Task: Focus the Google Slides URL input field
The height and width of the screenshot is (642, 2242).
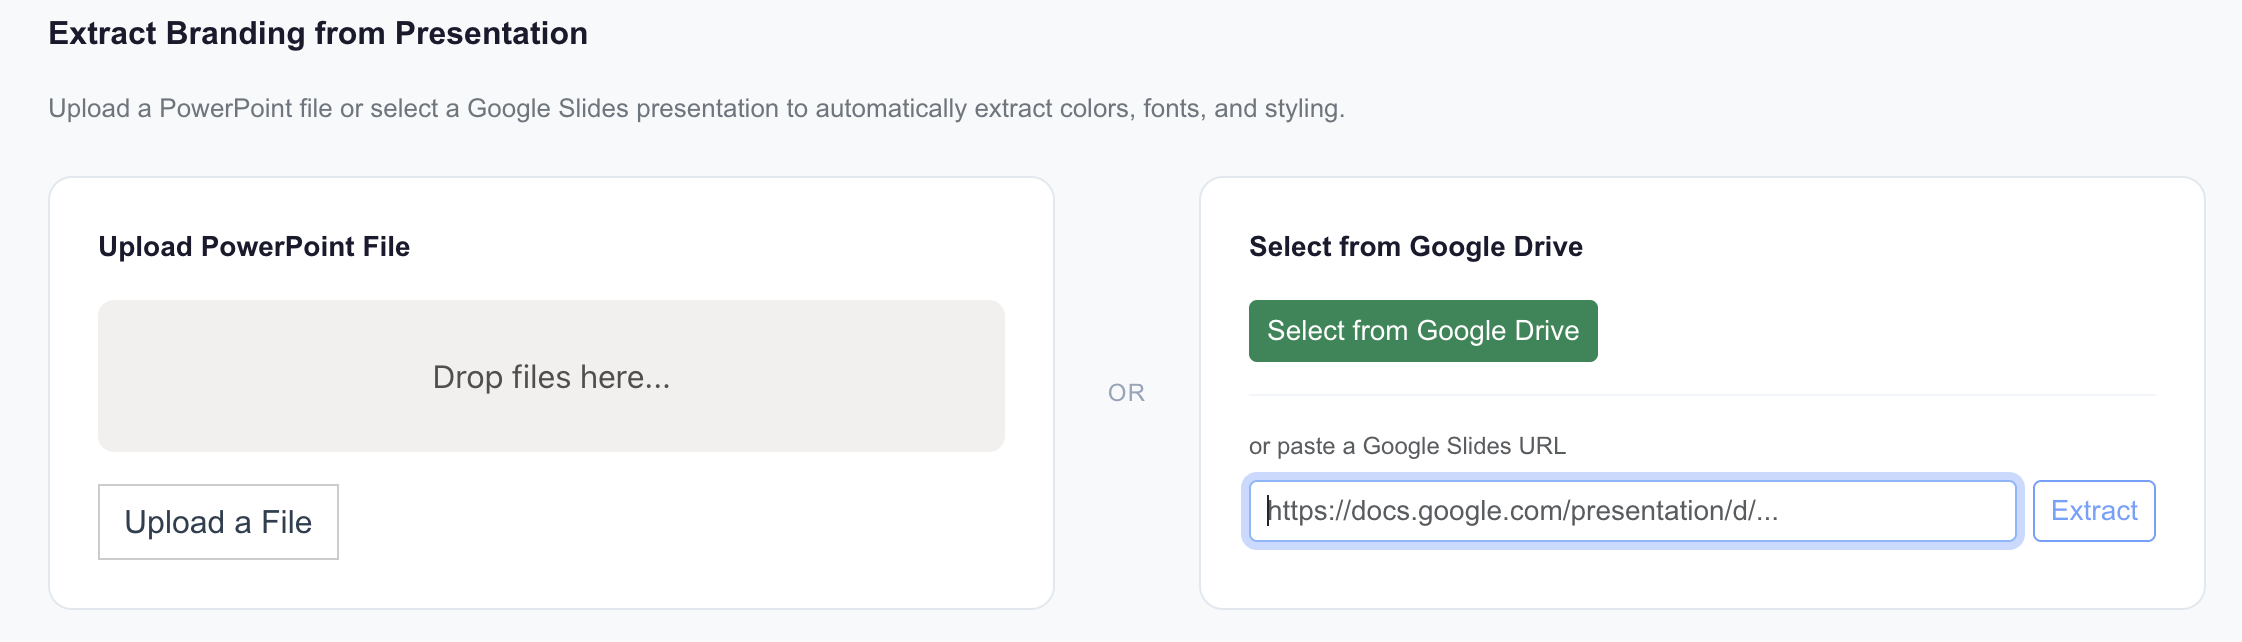Action: (x=1632, y=511)
